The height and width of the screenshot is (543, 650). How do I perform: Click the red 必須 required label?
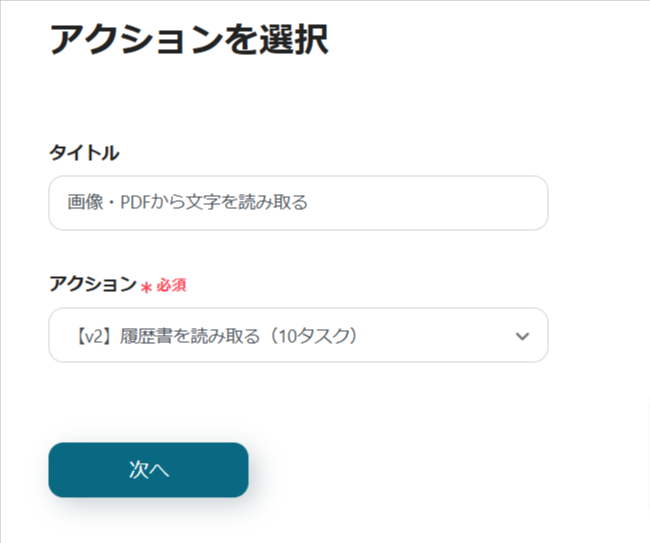171,285
